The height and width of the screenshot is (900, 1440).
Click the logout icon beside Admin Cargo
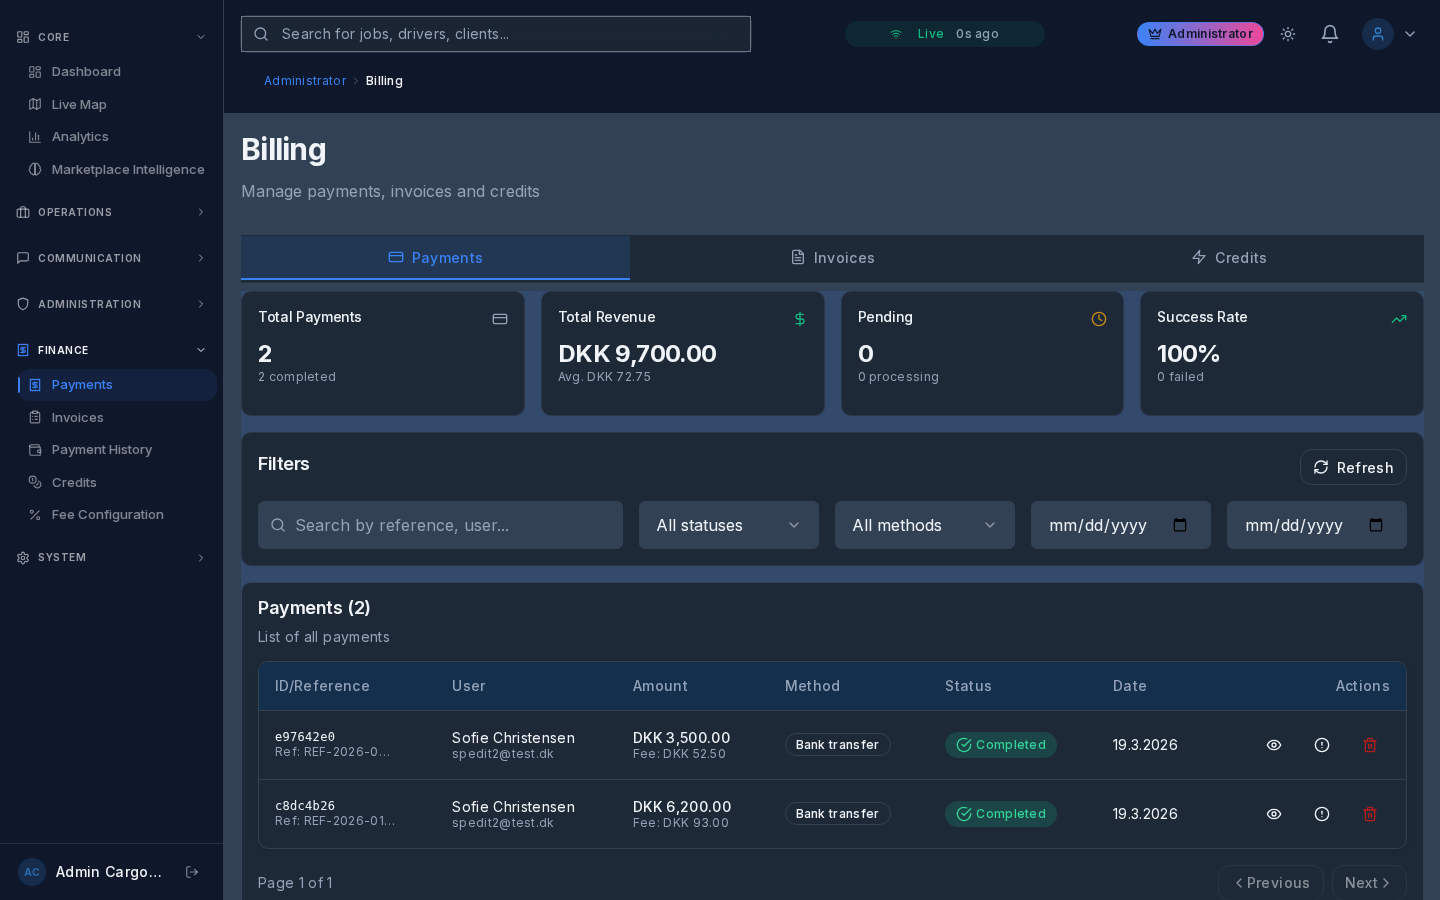[x=192, y=872]
